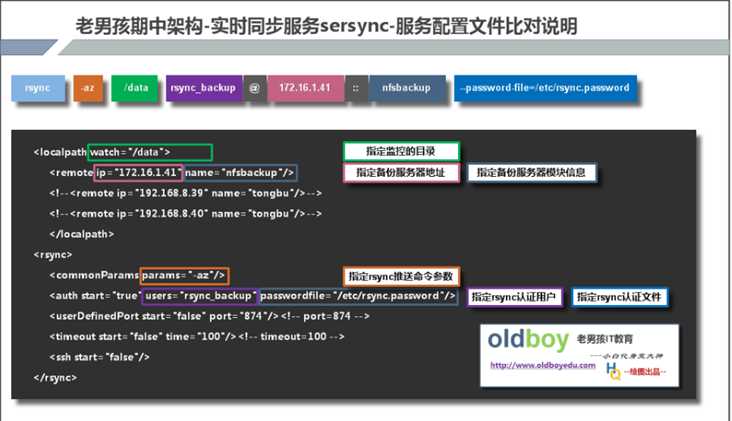Viewport: 732px width, 421px height.
Task: Click the '<localpath' tag text
Action: 60,152
